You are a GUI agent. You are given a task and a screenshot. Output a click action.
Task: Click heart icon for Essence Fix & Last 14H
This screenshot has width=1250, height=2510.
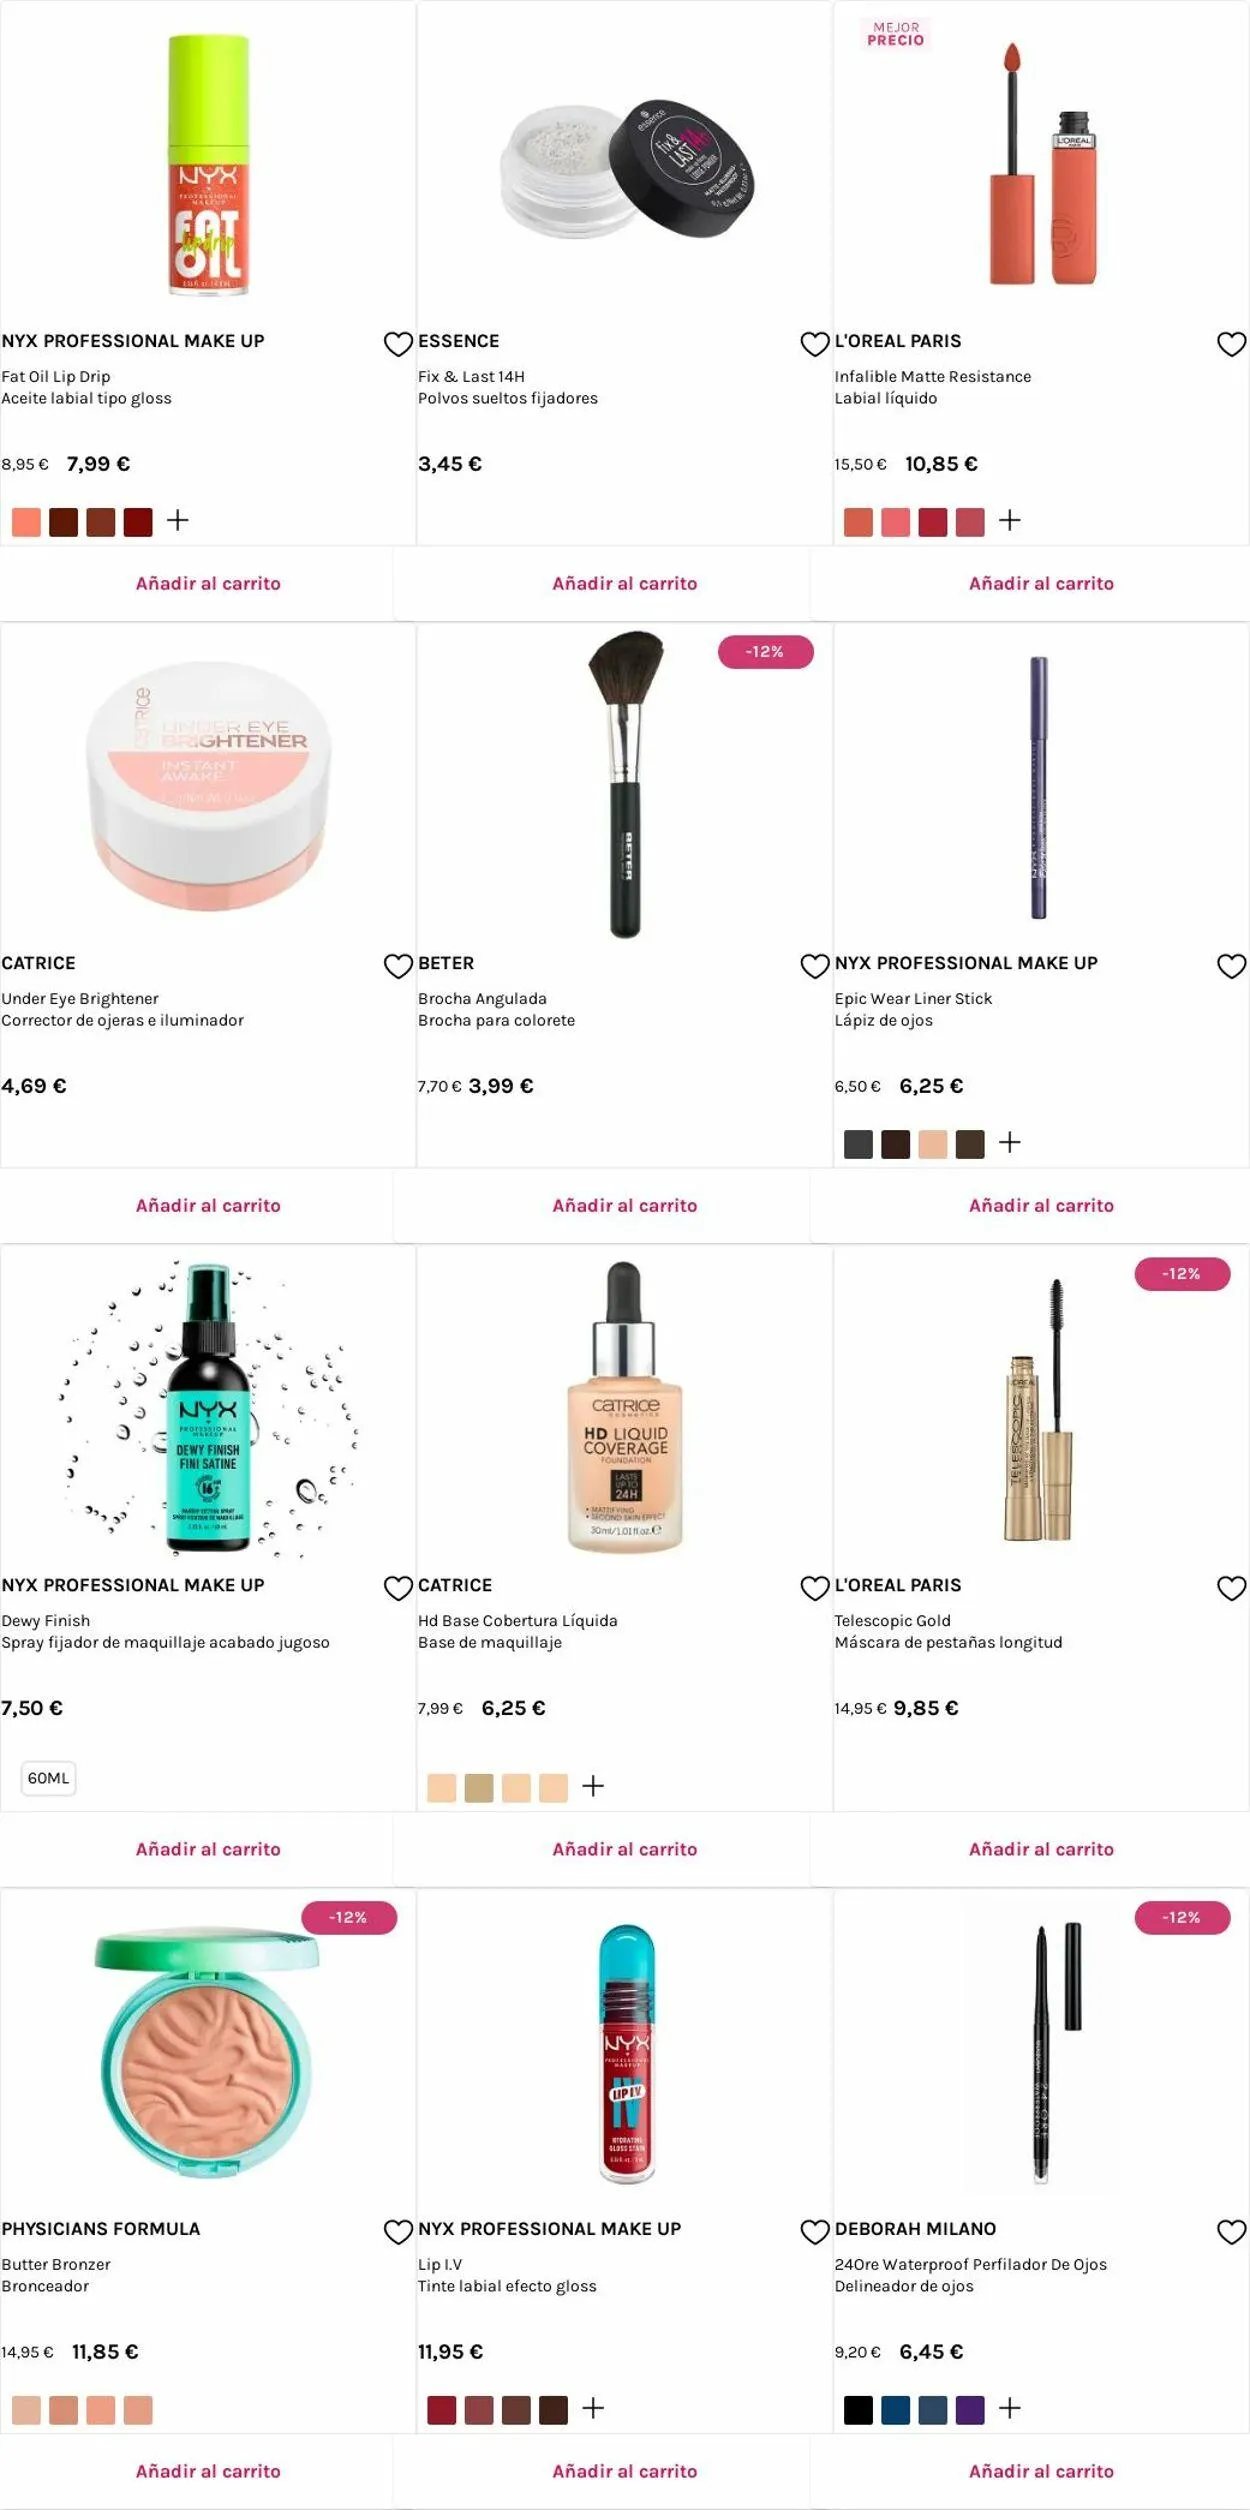pyautogui.click(x=815, y=344)
